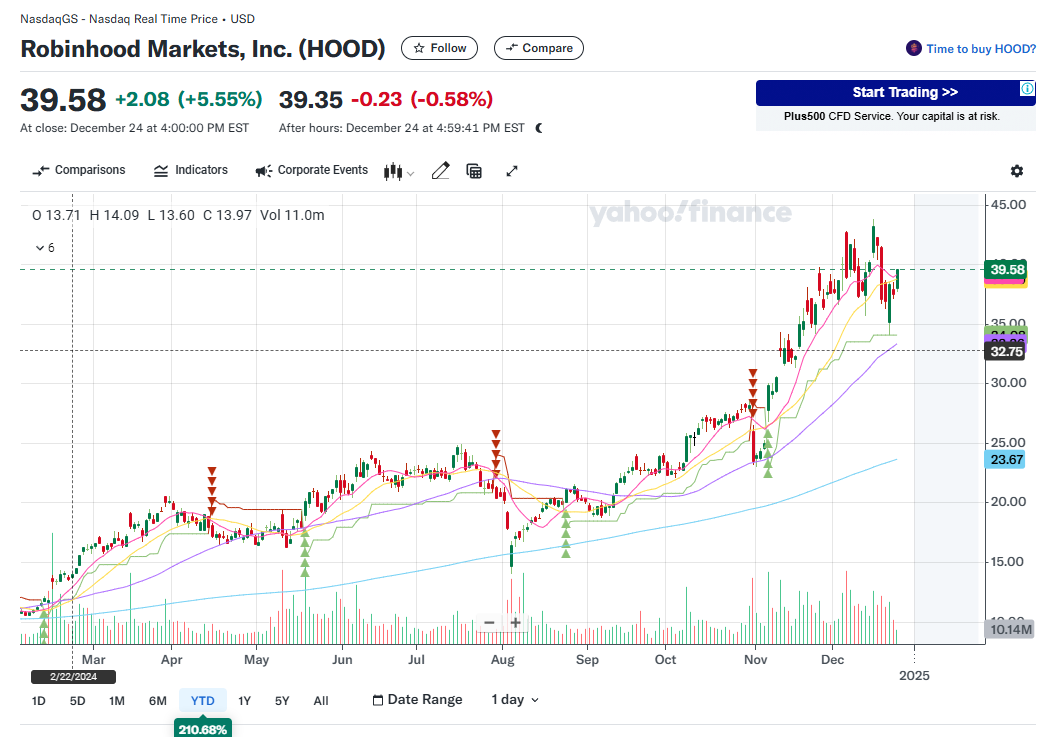Image resolution: width=1042 pixels, height=737 pixels.
Task: Click the Jun axis label
Action: point(342,659)
